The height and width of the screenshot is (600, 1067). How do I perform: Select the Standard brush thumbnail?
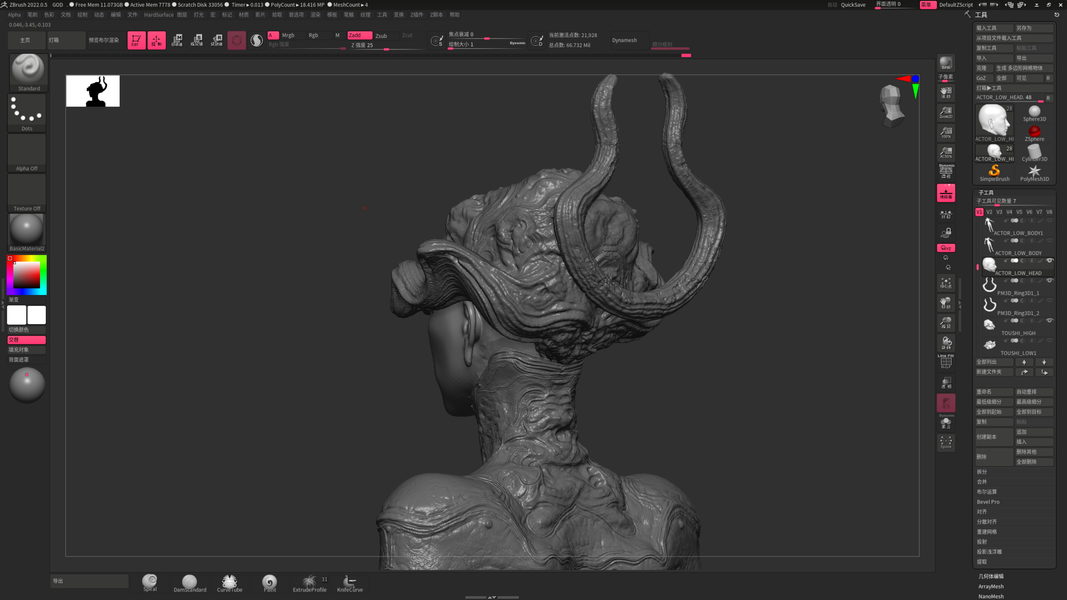pos(28,72)
